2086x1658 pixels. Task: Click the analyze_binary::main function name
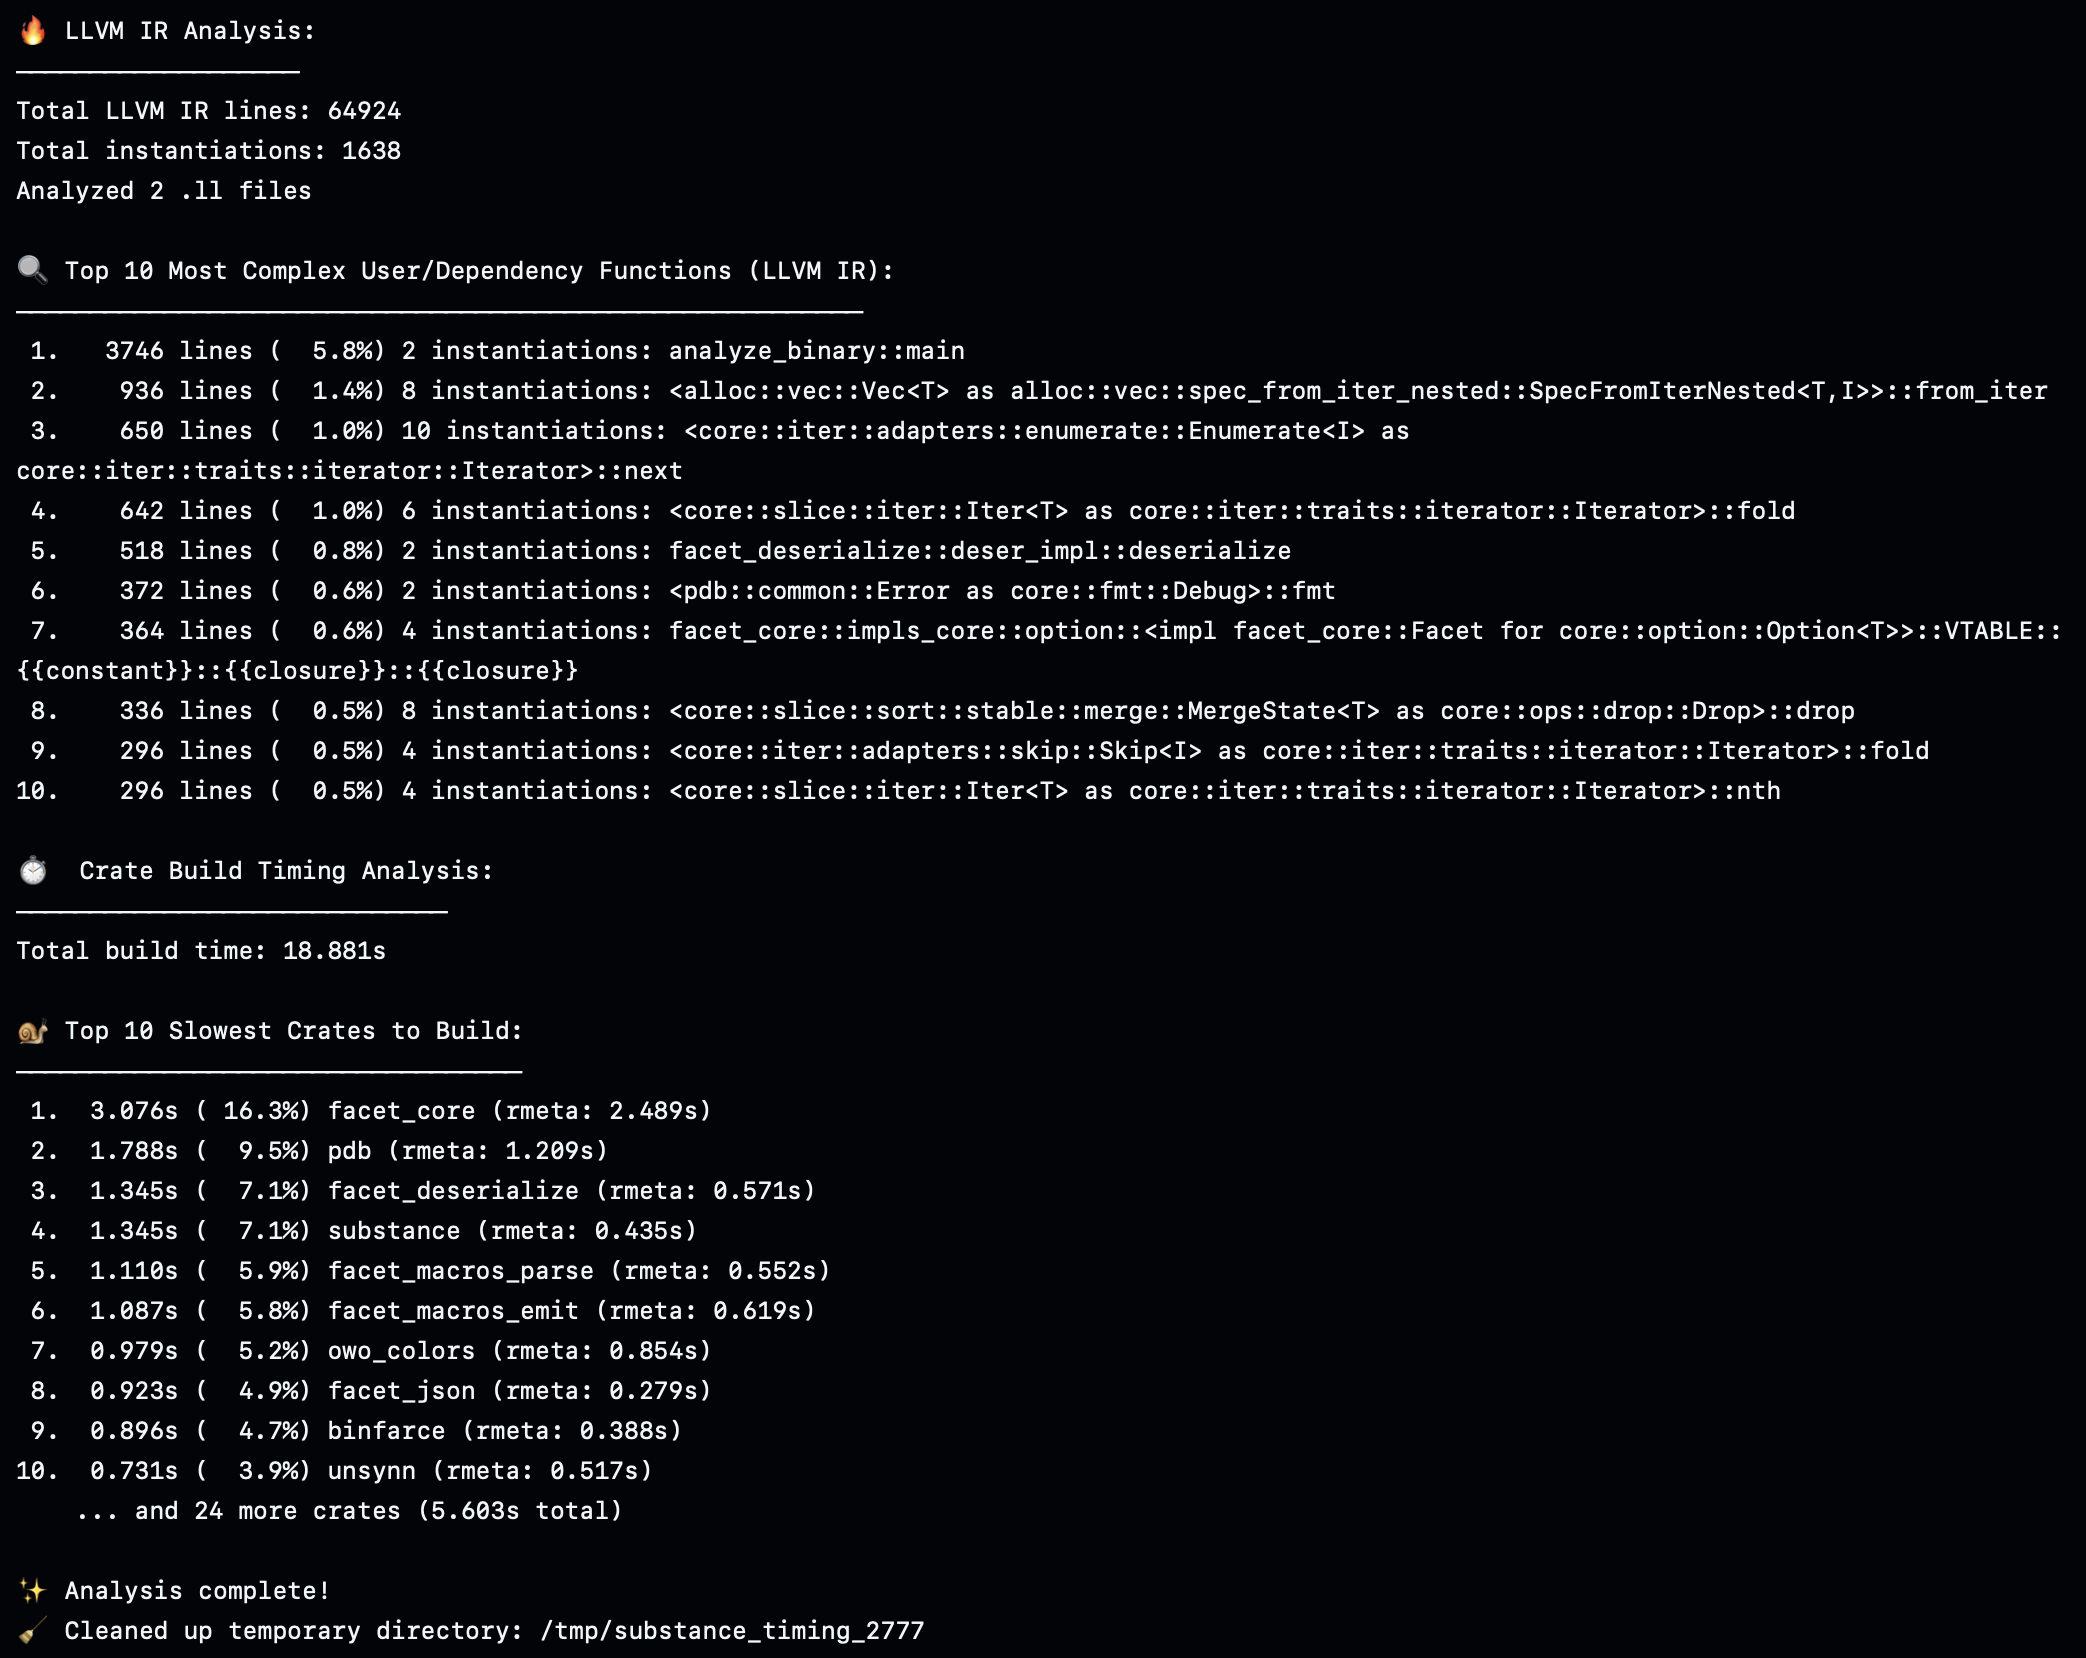[x=816, y=351]
